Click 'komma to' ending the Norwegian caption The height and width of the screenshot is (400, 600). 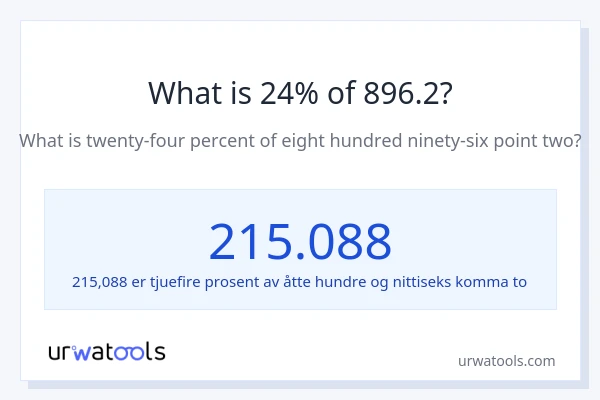(499, 282)
